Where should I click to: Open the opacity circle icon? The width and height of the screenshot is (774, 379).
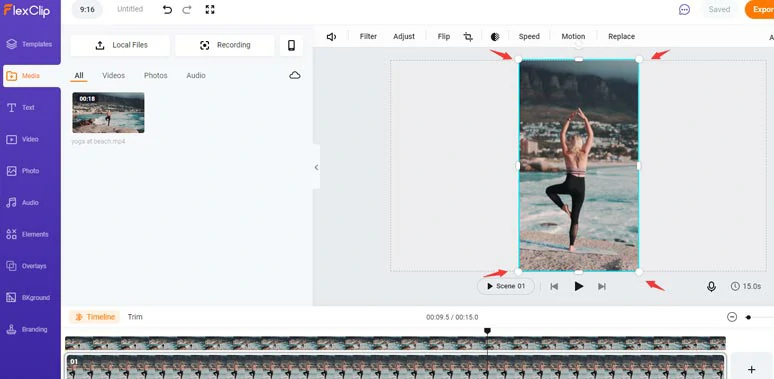pos(495,37)
